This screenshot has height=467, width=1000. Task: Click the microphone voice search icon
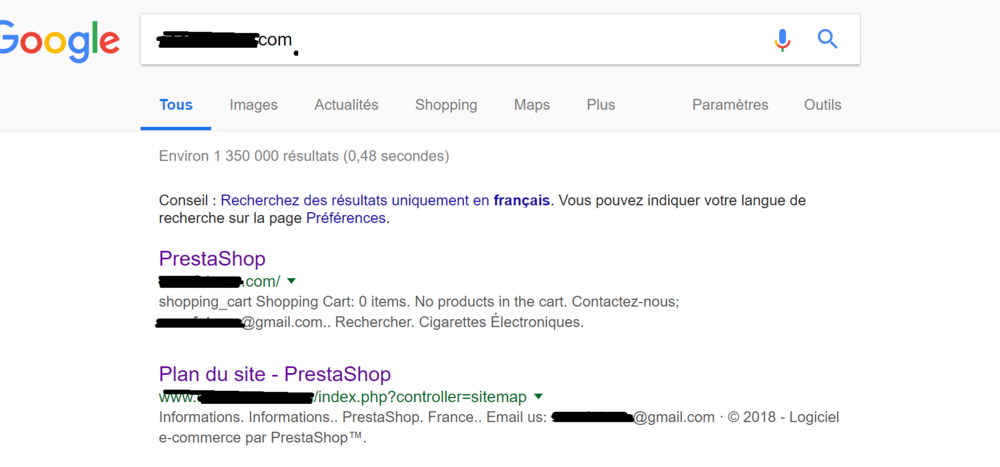[782, 40]
